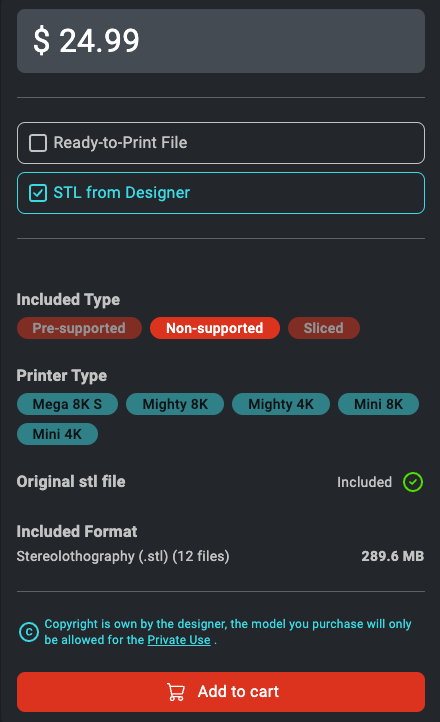Screen dimensions: 440x722
Task: Open the Private Use link
Action: [179, 640]
